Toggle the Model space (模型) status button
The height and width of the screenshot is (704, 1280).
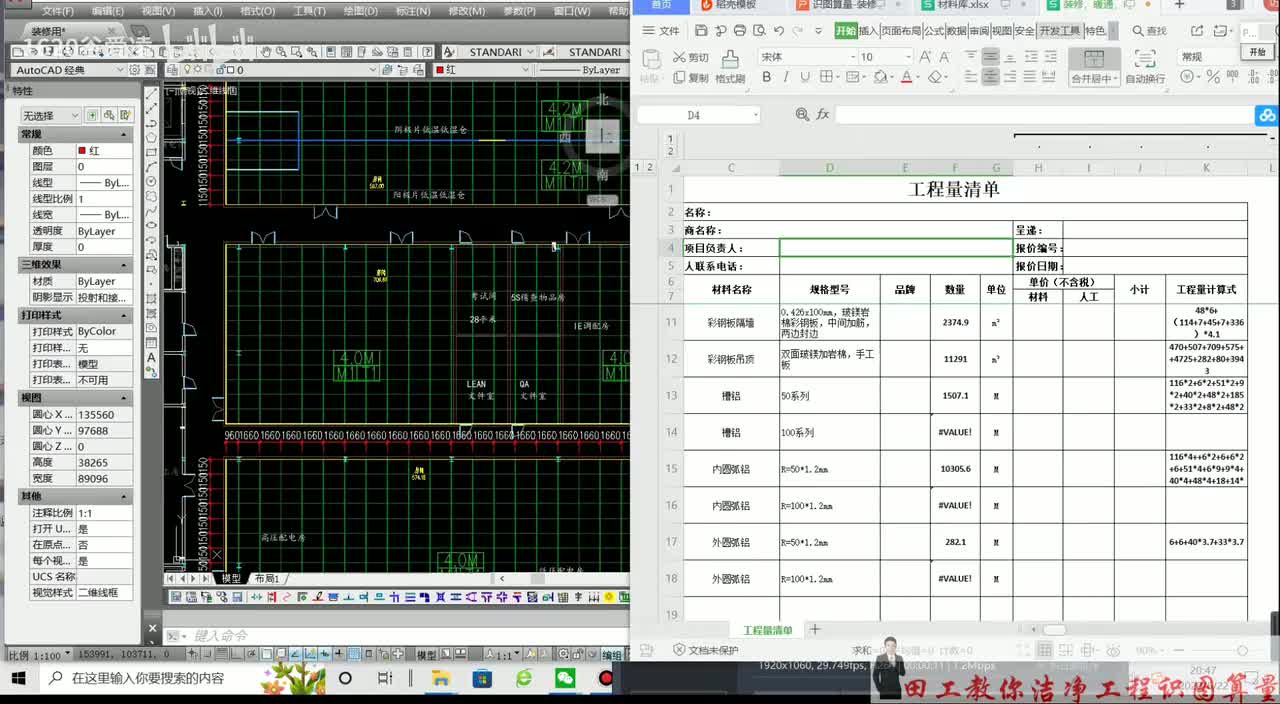[x=427, y=655]
